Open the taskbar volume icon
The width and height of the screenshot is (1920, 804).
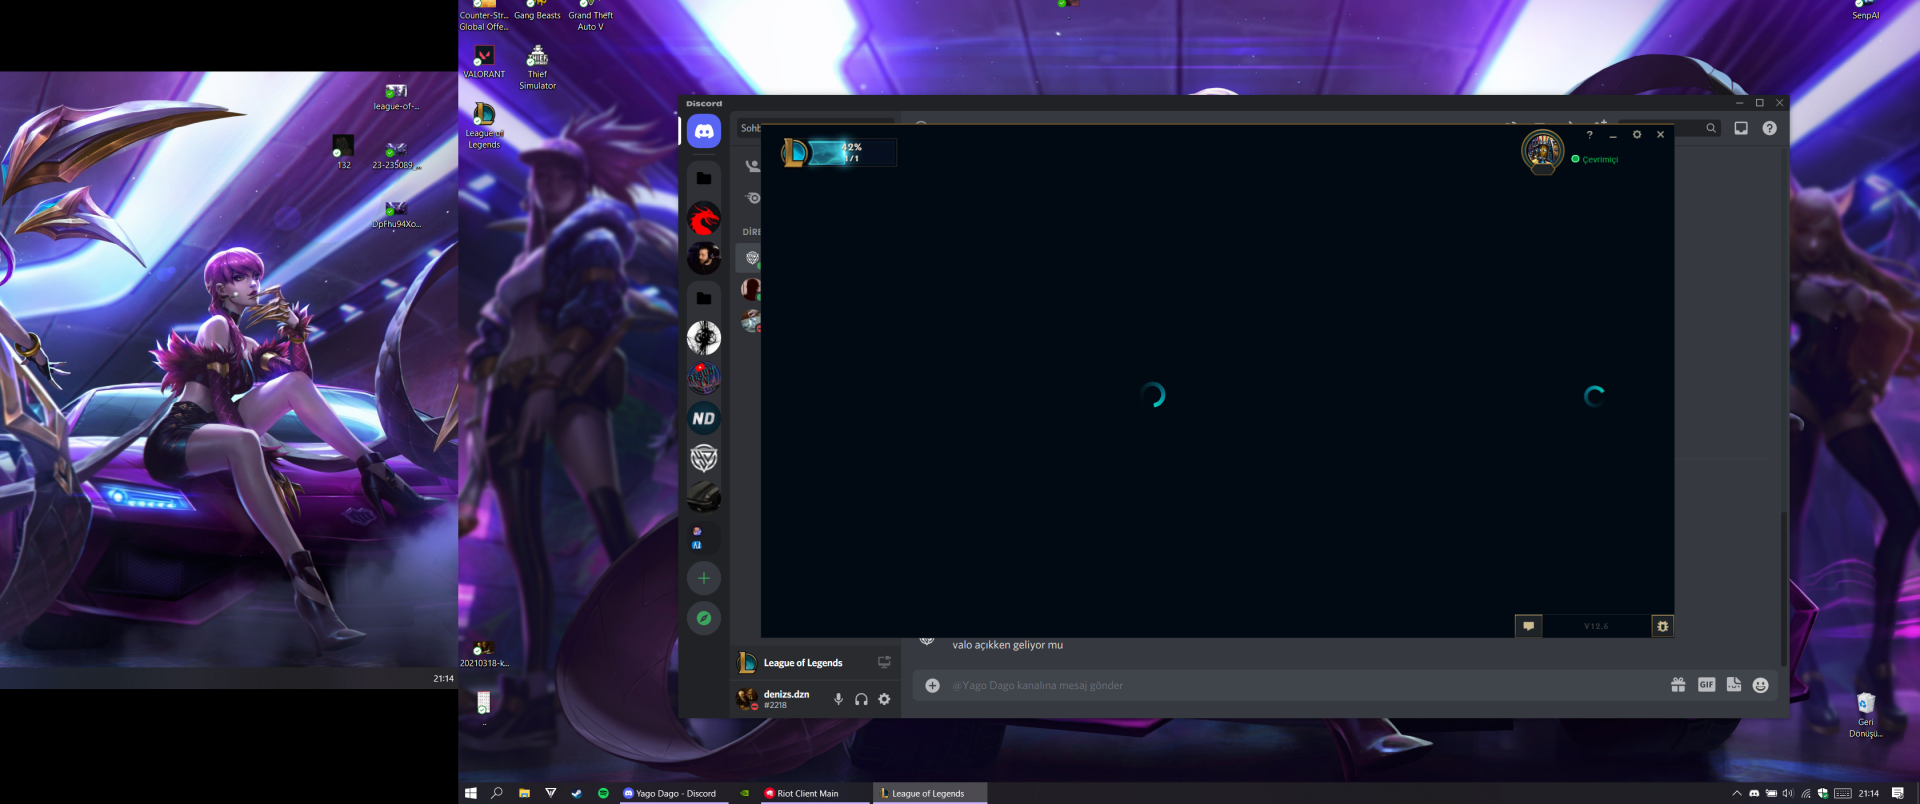coord(1788,793)
